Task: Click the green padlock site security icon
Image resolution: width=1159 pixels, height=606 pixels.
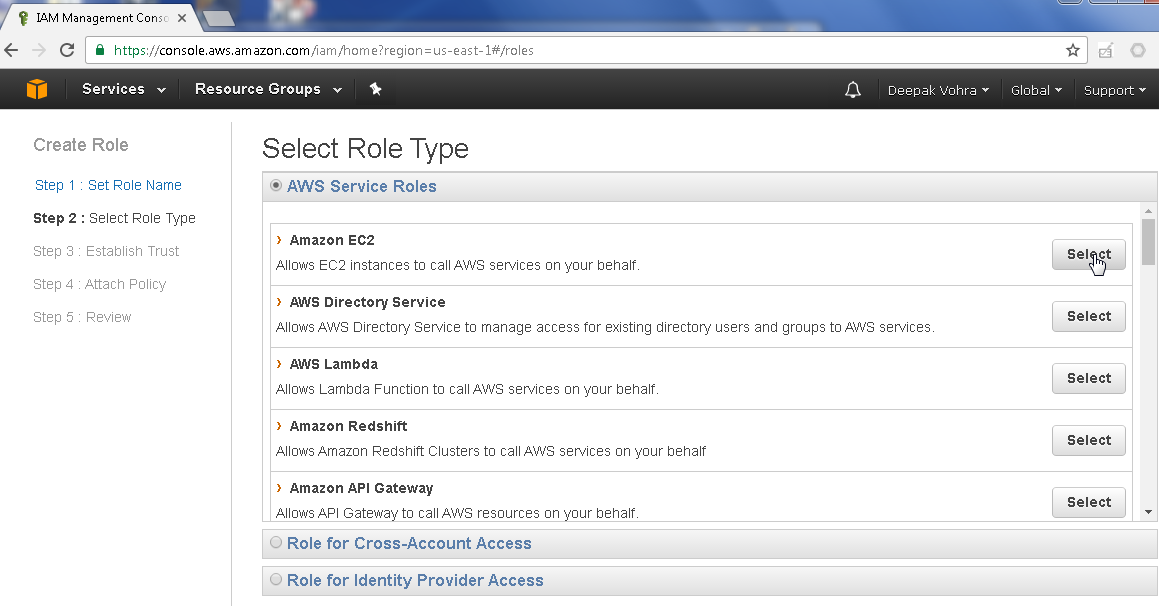Action: tap(101, 50)
